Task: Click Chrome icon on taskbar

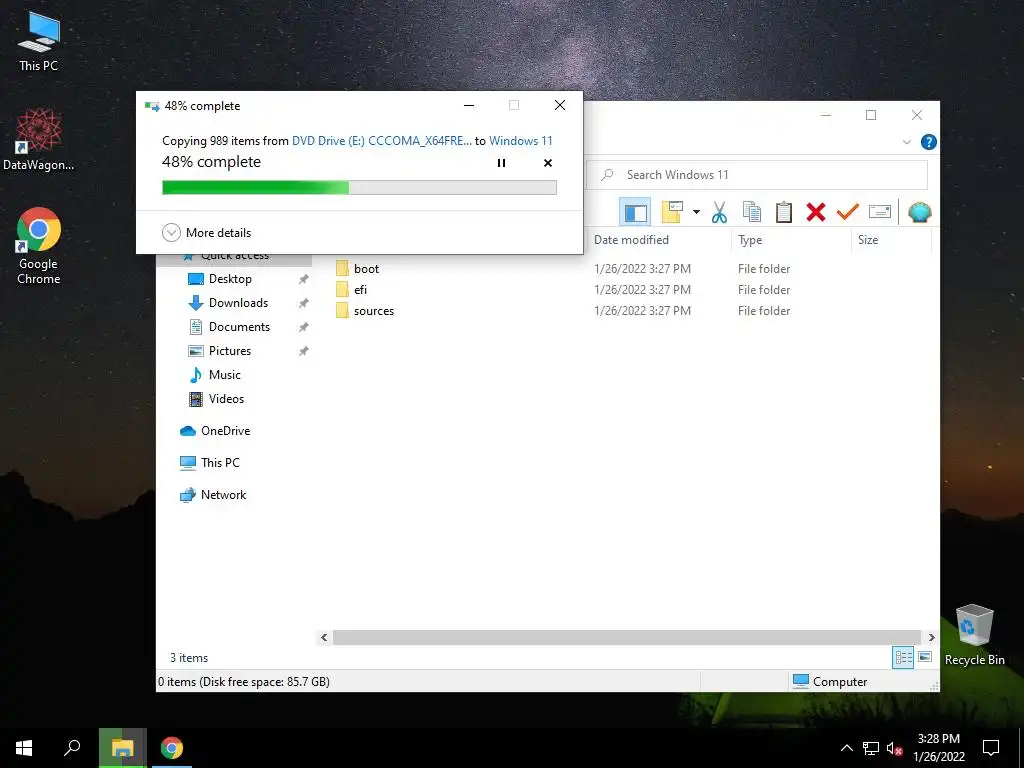Action: tap(172, 748)
